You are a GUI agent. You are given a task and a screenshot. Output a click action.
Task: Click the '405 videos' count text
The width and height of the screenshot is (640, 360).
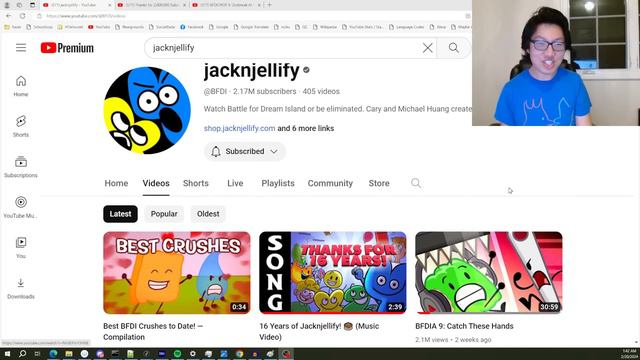pos(321,91)
